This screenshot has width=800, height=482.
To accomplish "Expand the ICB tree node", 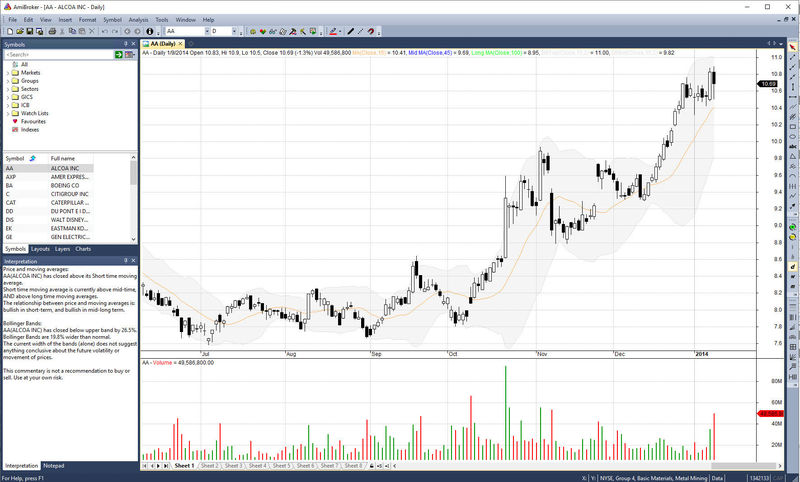I will (x=7, y=106).
